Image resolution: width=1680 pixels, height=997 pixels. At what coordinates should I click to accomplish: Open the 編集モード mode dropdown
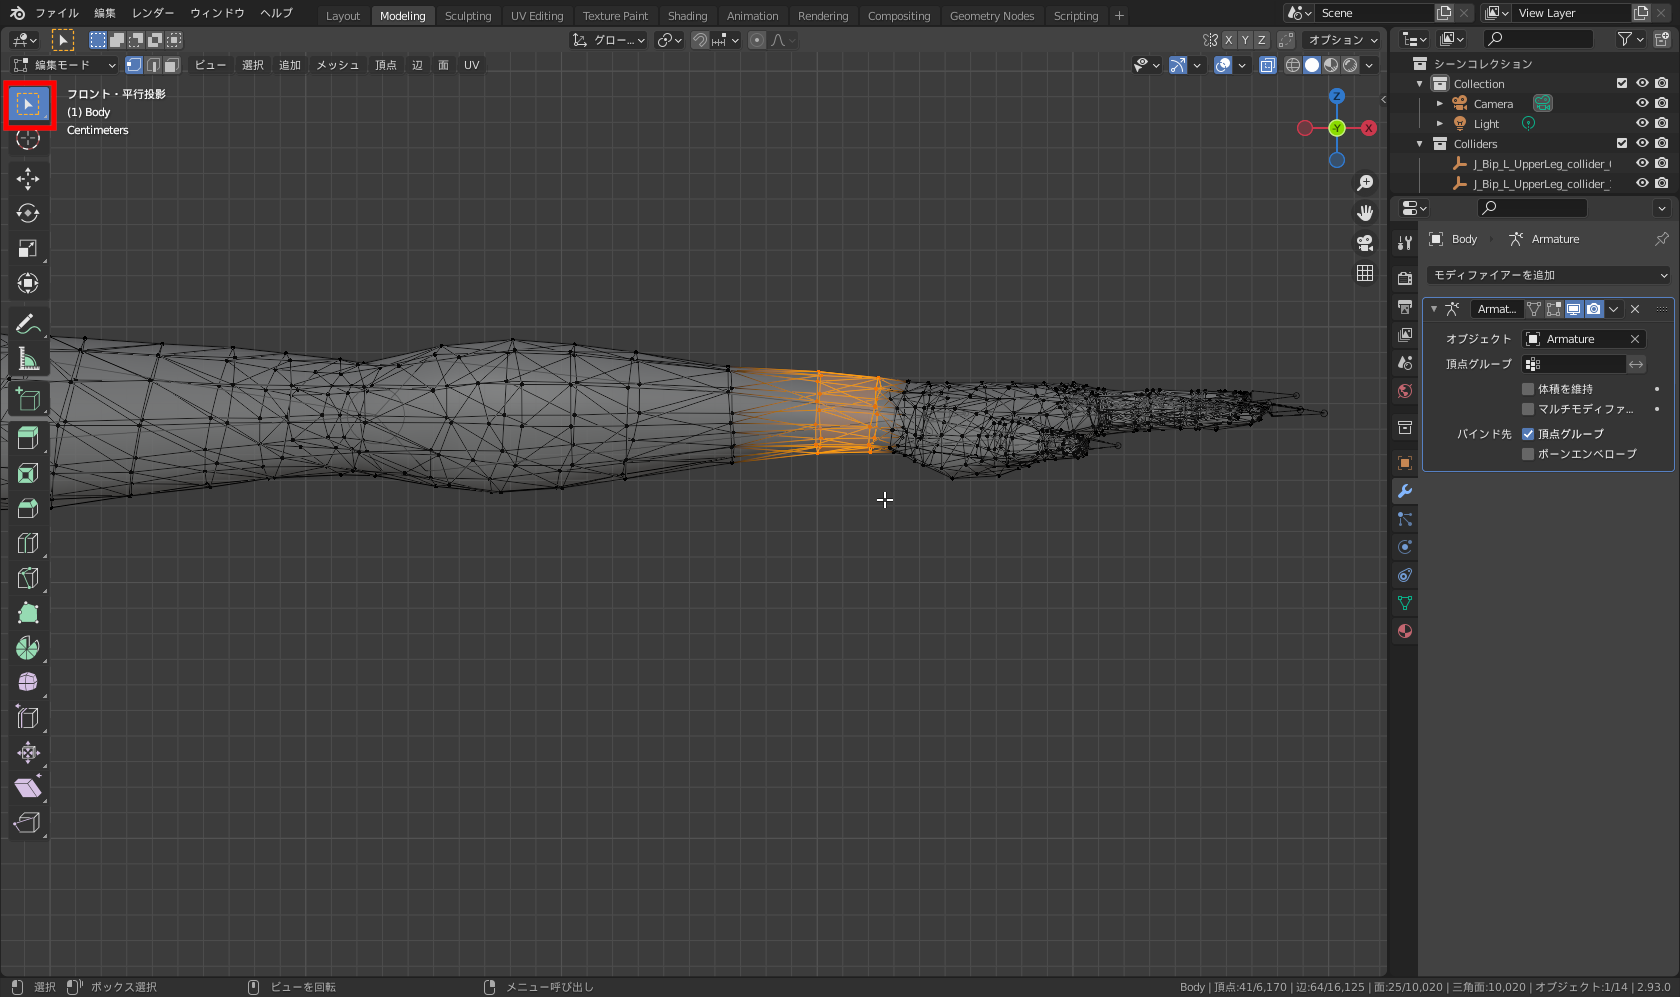[65, 65]
